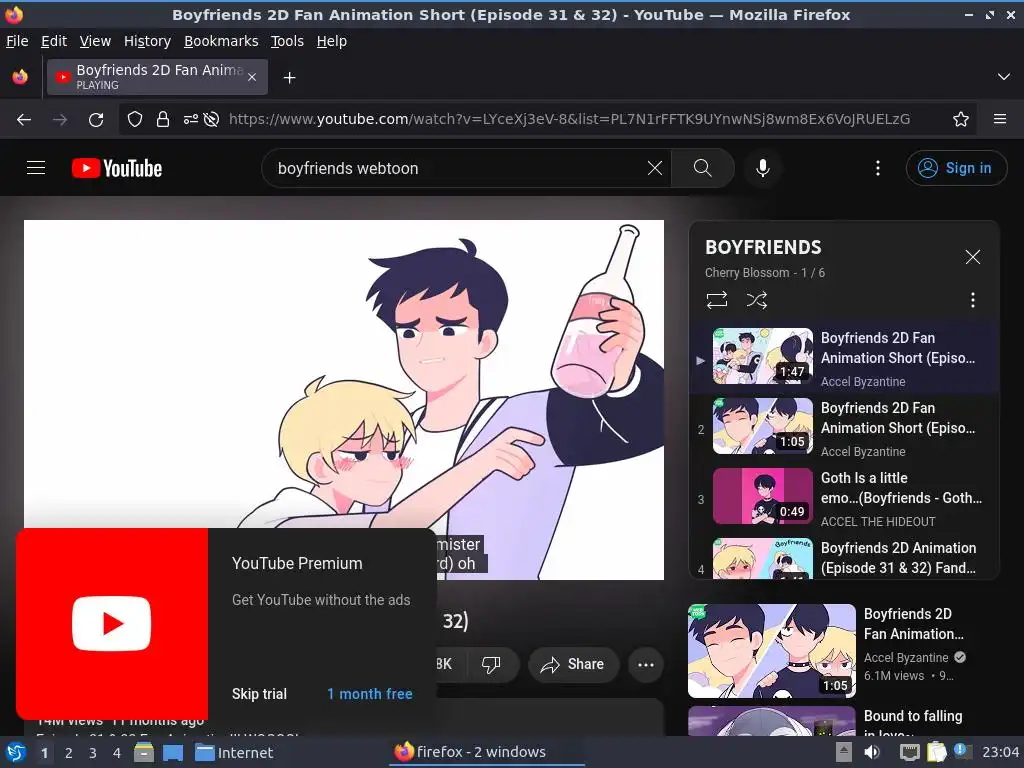
Task: Click the Sign in button
Action: click(x=956, y=168)
